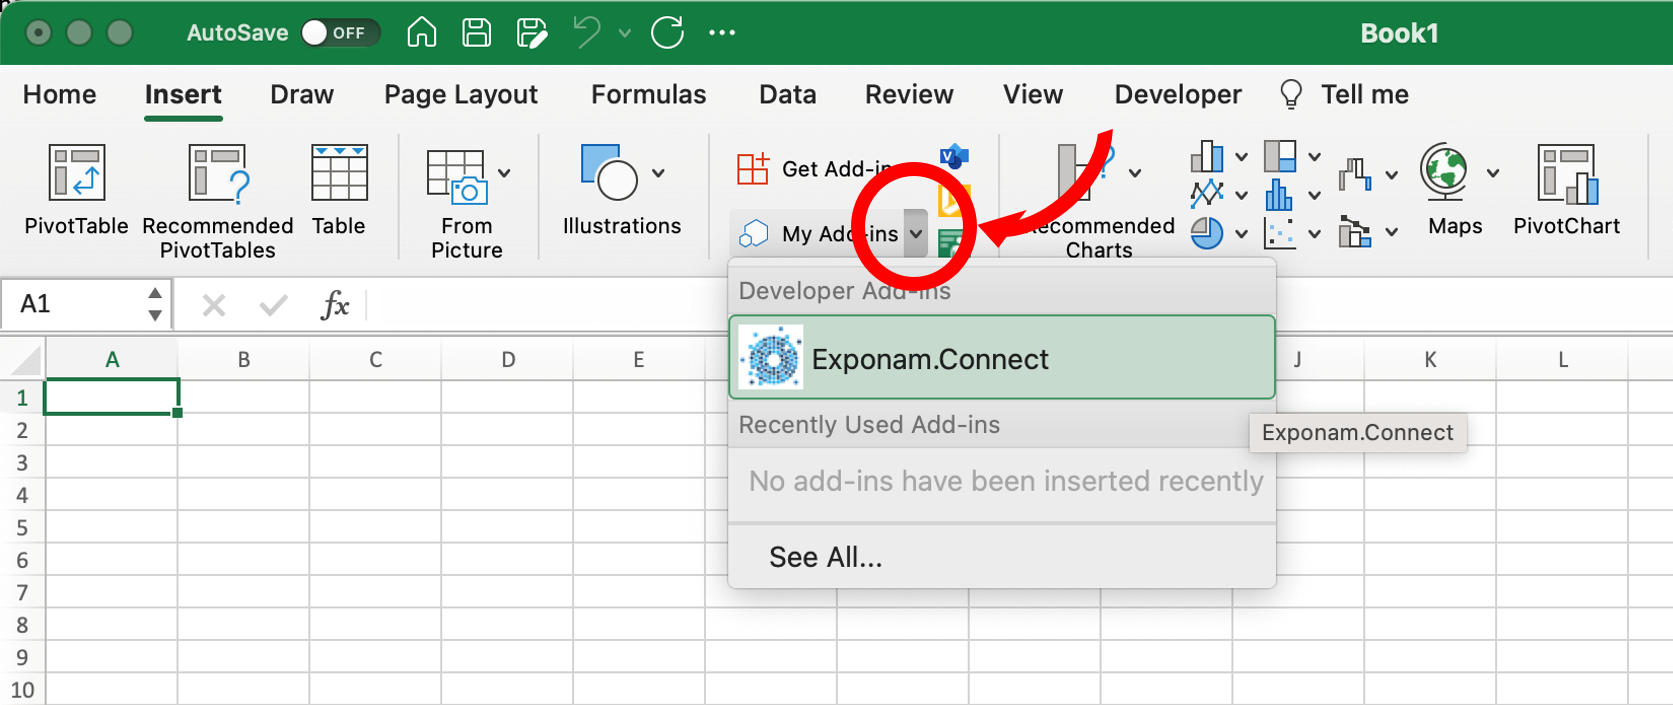Click the Home icon in title bar
This screenshot has height=705, width=1673.
(x=422, y=33)
